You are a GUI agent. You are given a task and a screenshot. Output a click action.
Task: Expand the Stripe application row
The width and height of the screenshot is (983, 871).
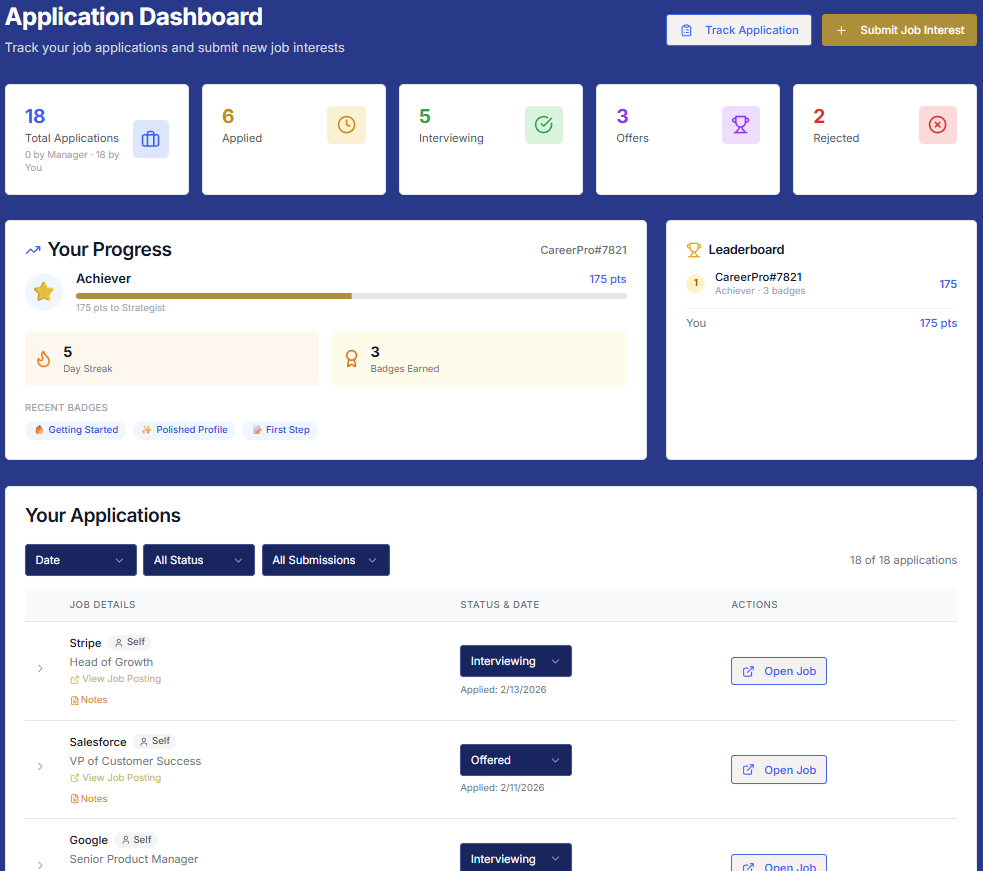[40, 668]
